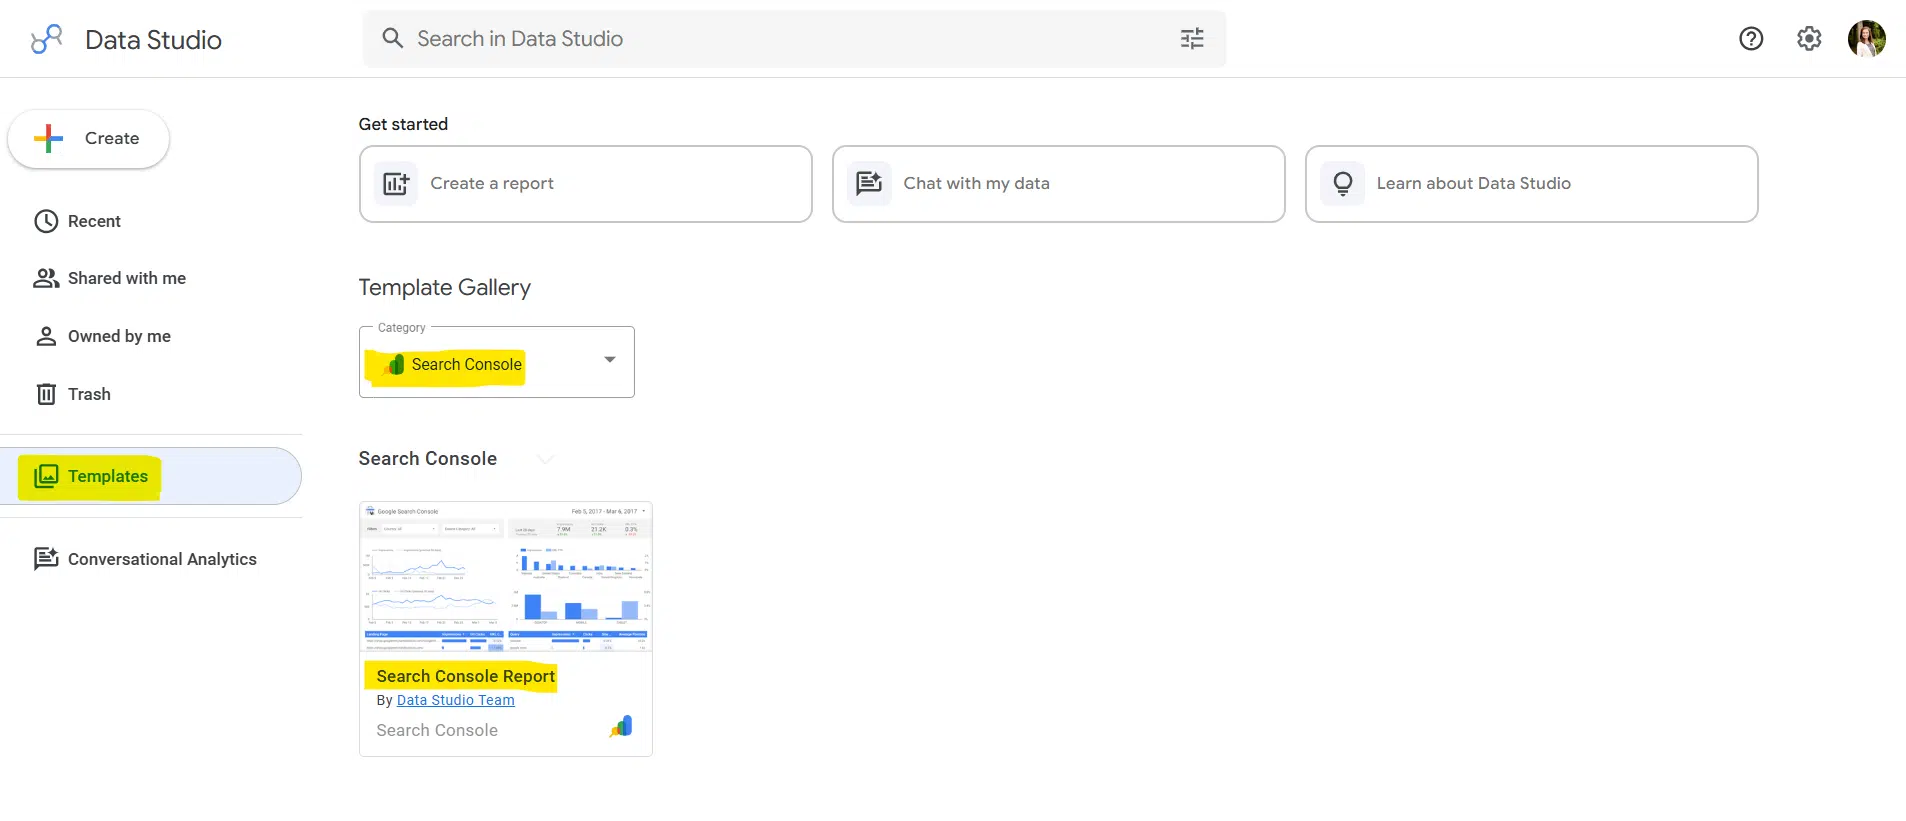This screenshot has width=1906, height=821.
Task: Click the chart-plus icon in Create a report
Action: click(396, 184)
